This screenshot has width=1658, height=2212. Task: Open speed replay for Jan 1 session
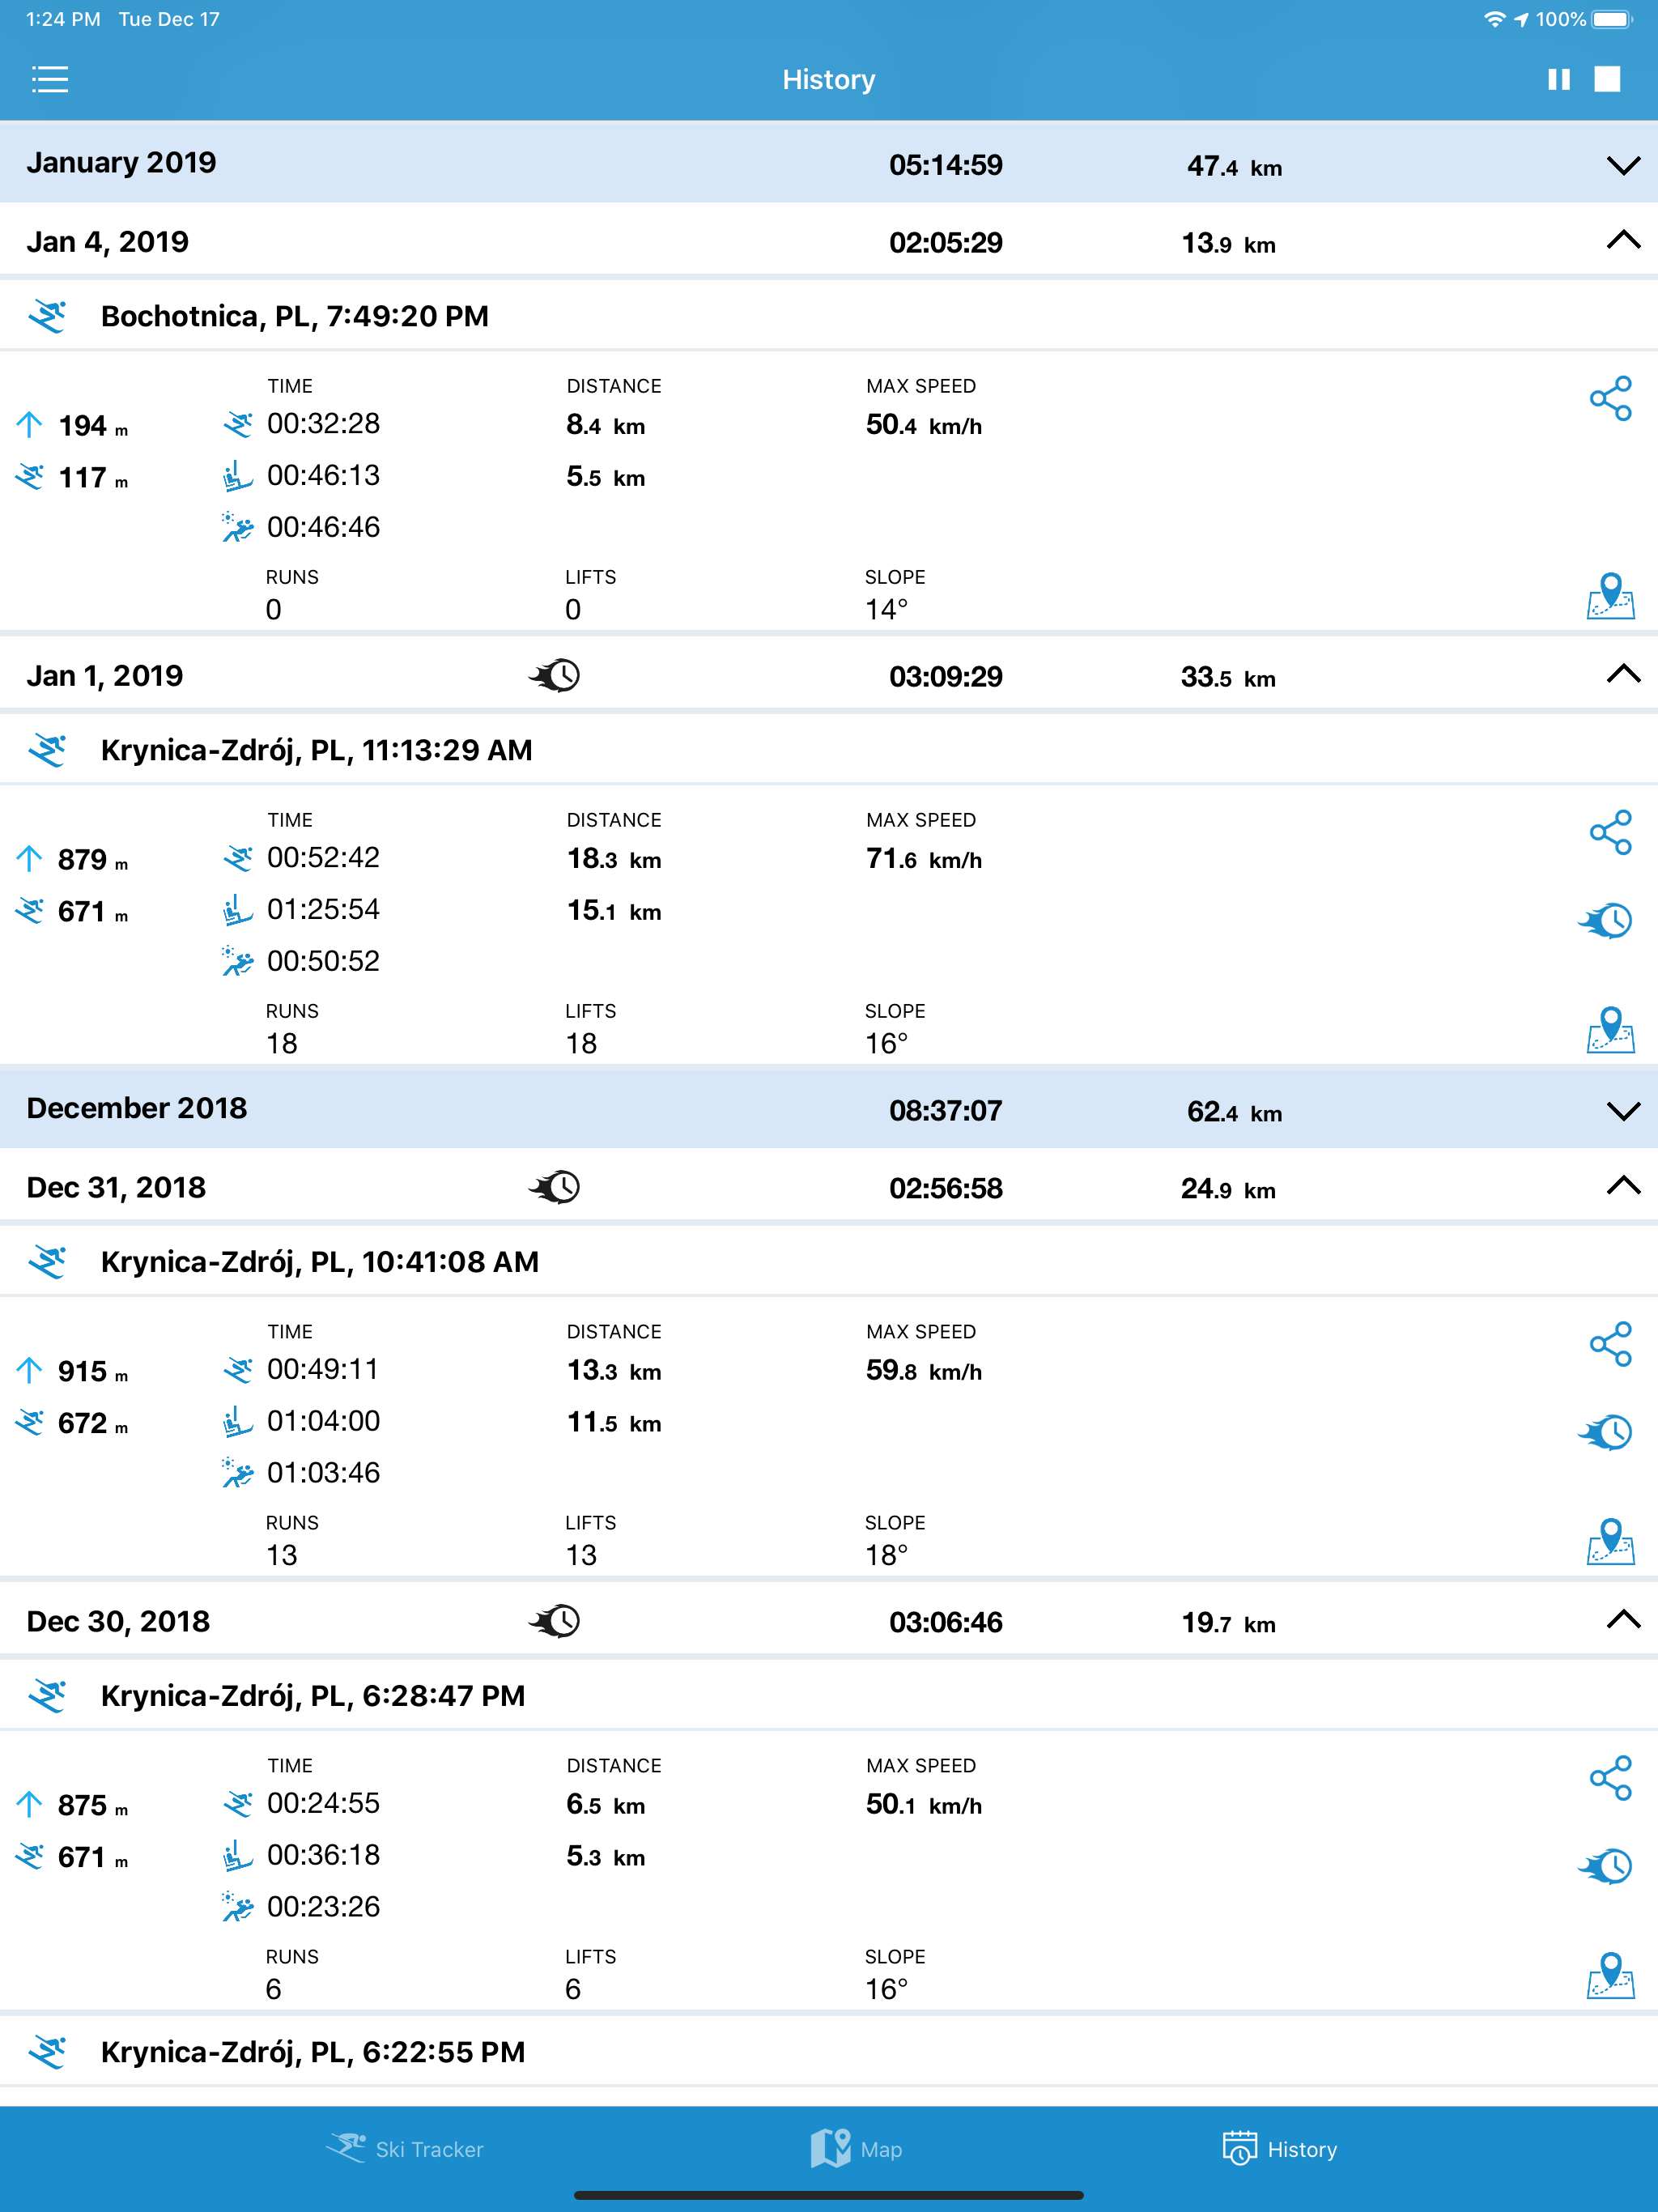1606,920
